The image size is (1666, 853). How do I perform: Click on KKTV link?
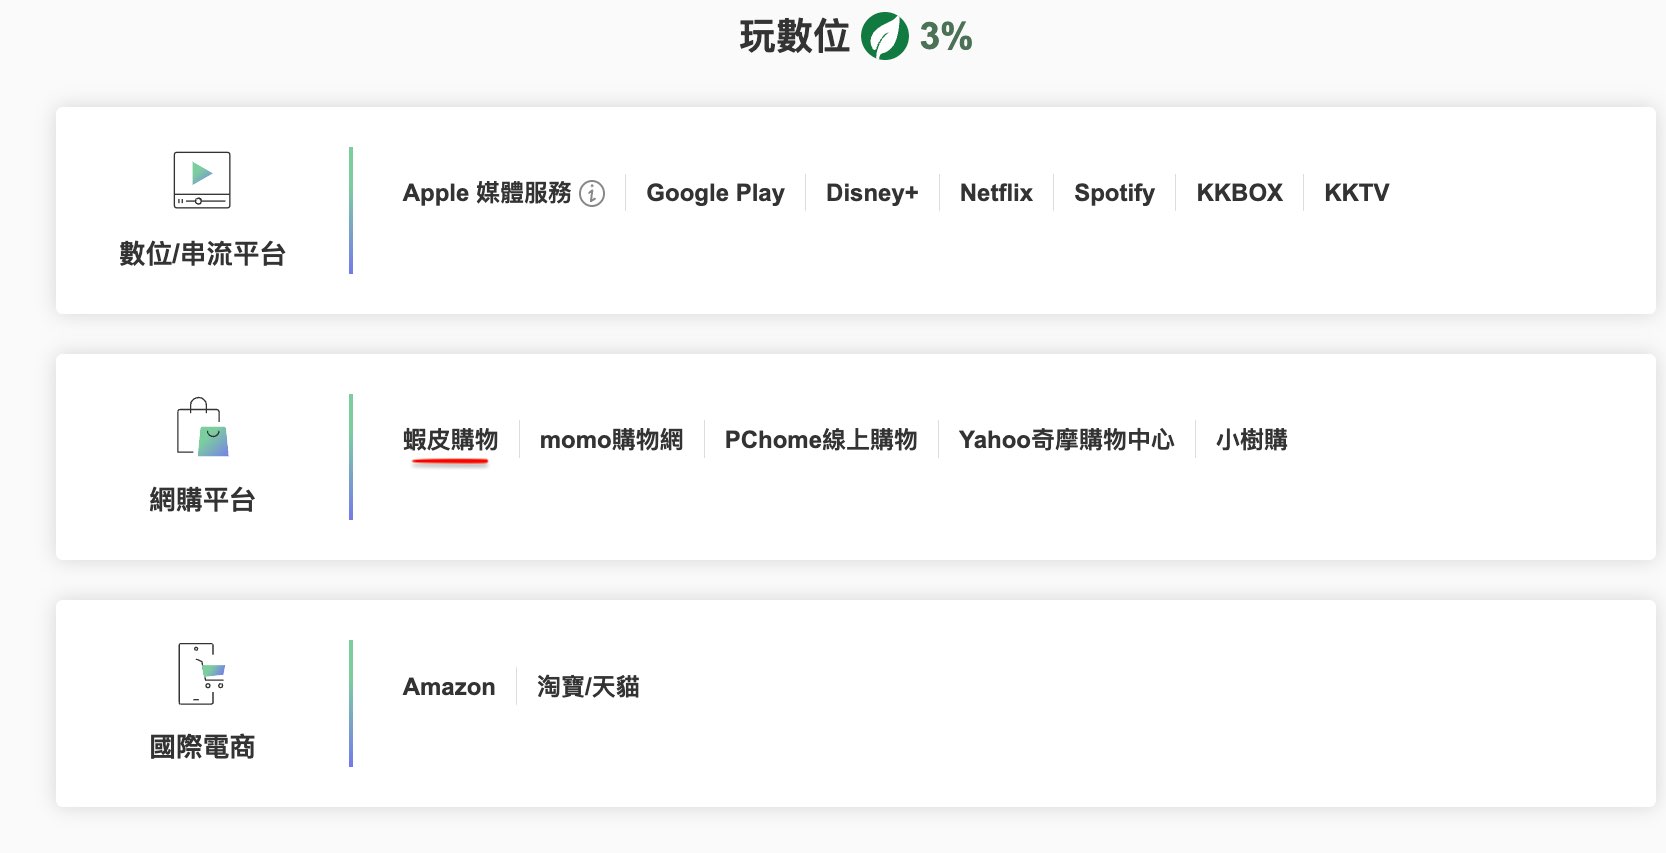point(1356,193)
